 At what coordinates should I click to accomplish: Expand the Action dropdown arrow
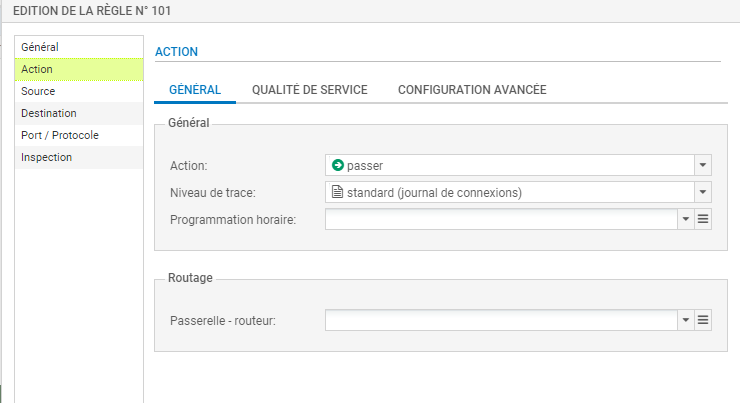click(703, 165)
